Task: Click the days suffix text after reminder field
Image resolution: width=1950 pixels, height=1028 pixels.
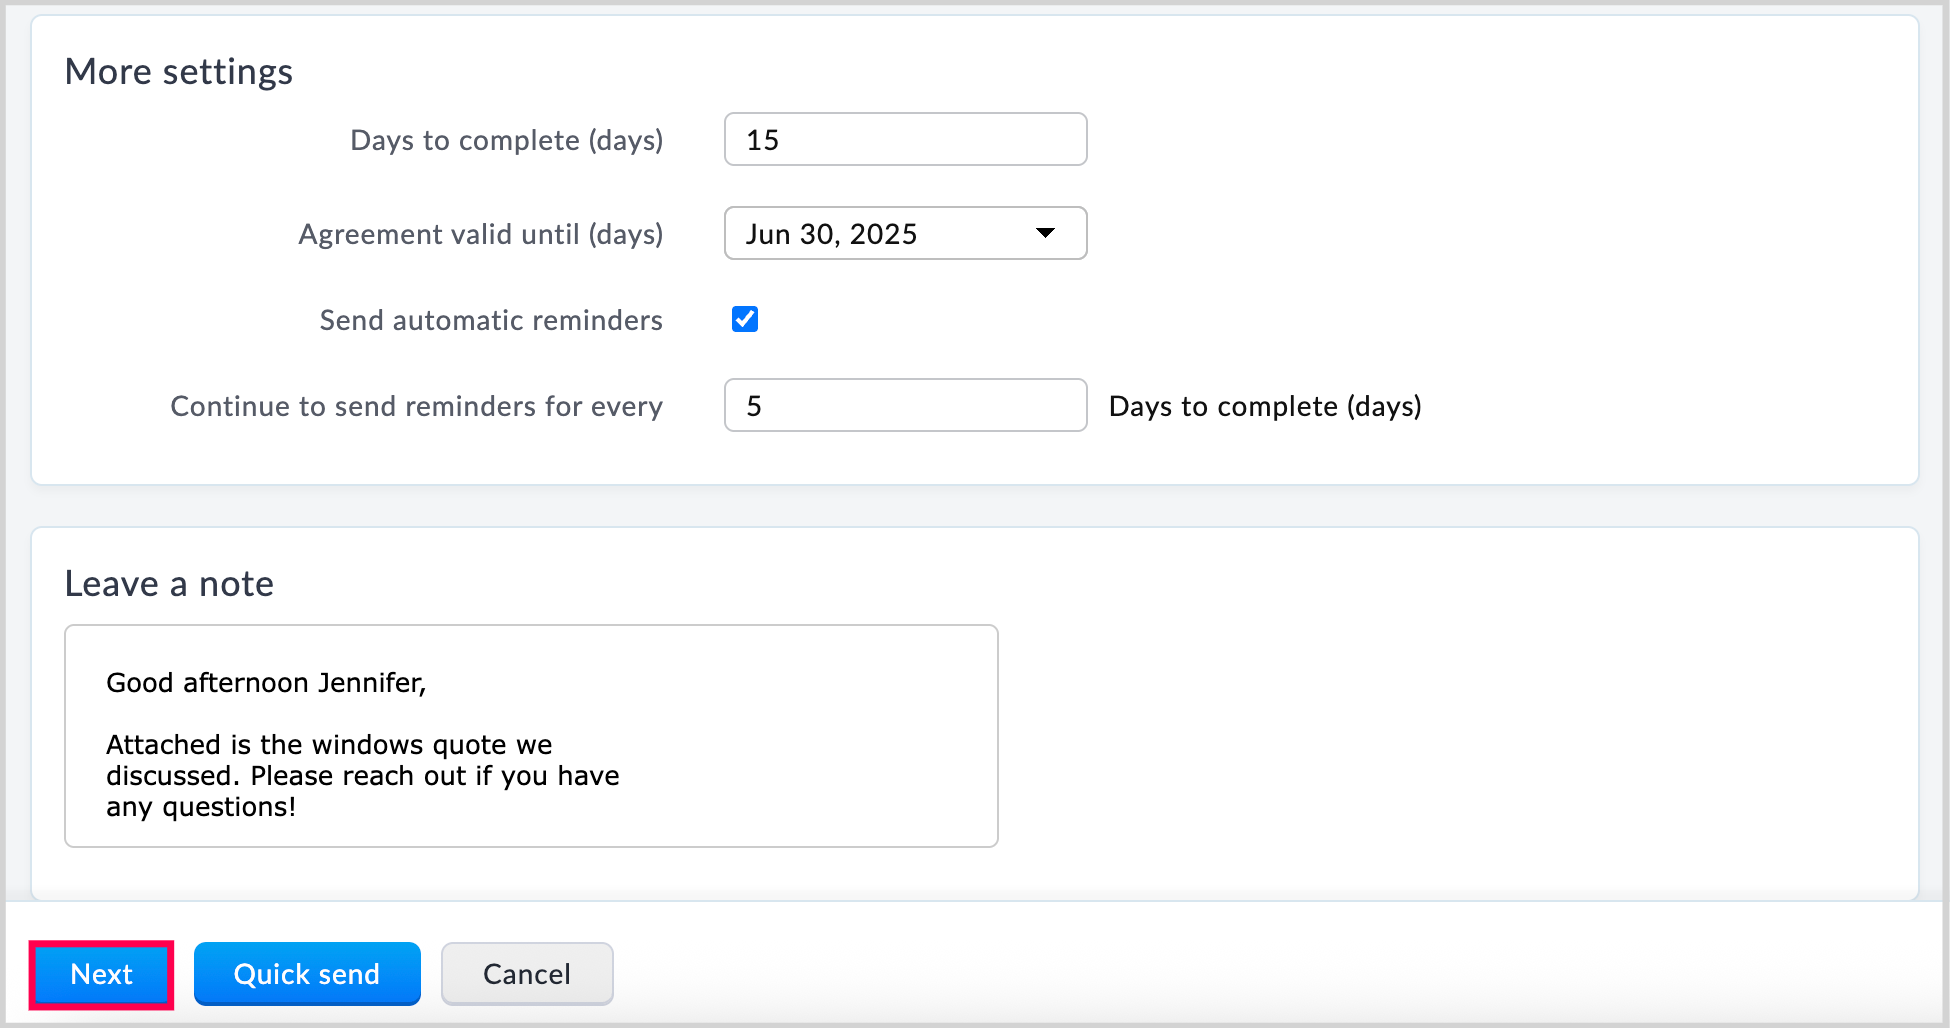Action: pos(1264,406)
